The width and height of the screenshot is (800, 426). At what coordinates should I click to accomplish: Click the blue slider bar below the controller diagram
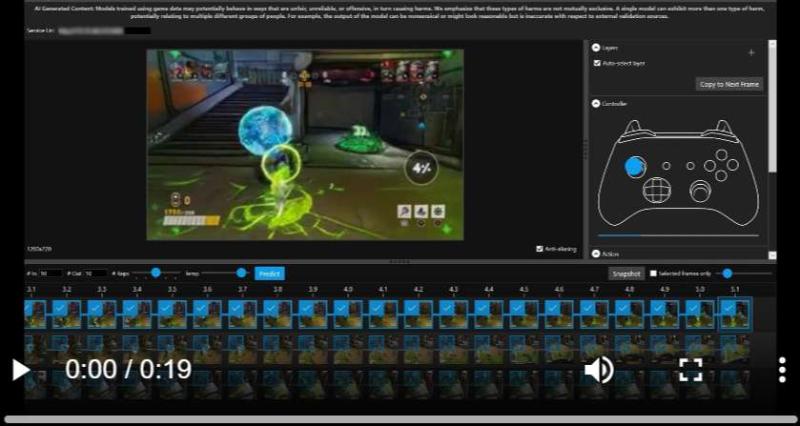point(678,235)
